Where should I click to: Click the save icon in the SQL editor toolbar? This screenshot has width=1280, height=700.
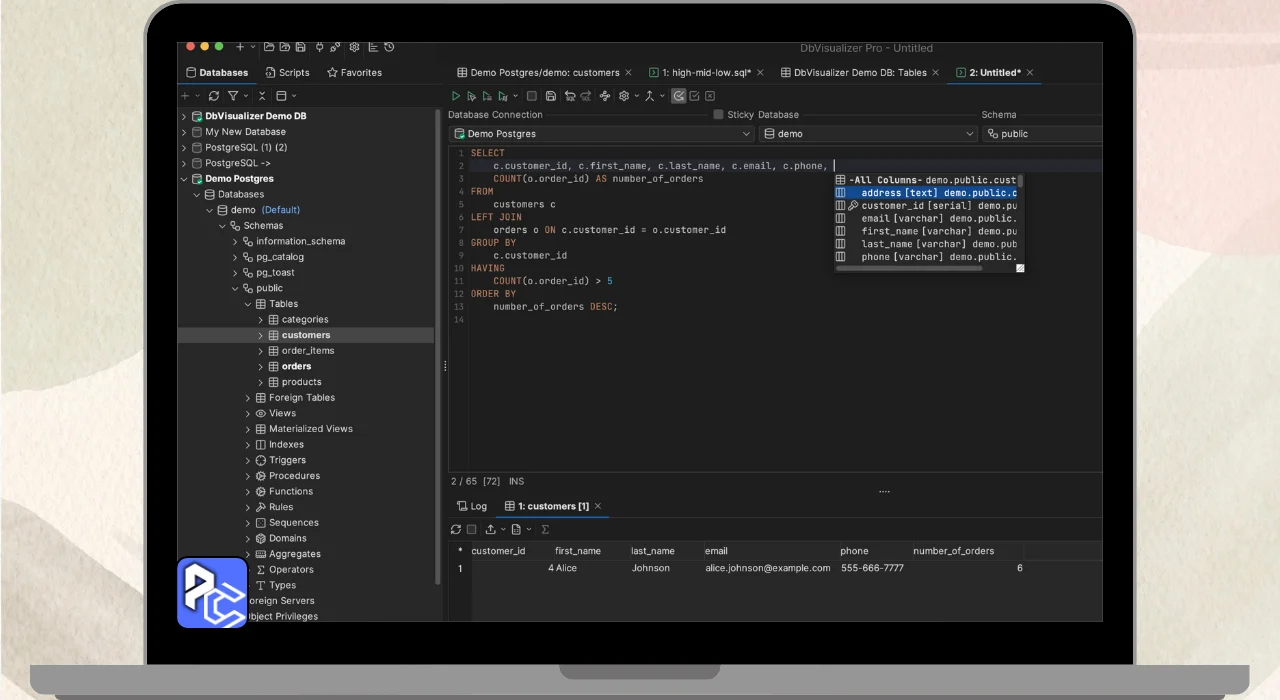(551, 96)
